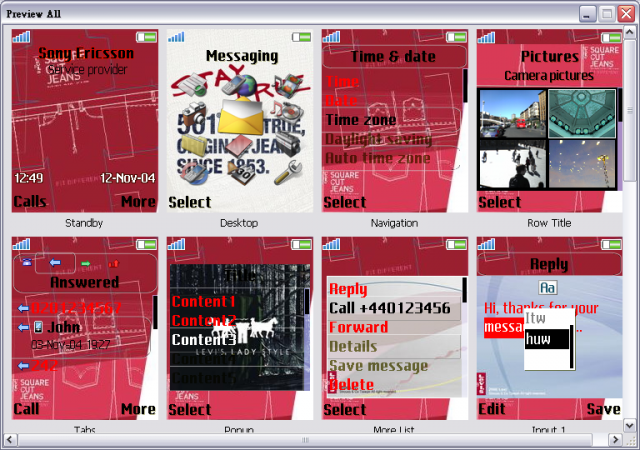Screen dimensions: 640x450
Task: Minimize the Preview All window
Action: coord(587,14)
